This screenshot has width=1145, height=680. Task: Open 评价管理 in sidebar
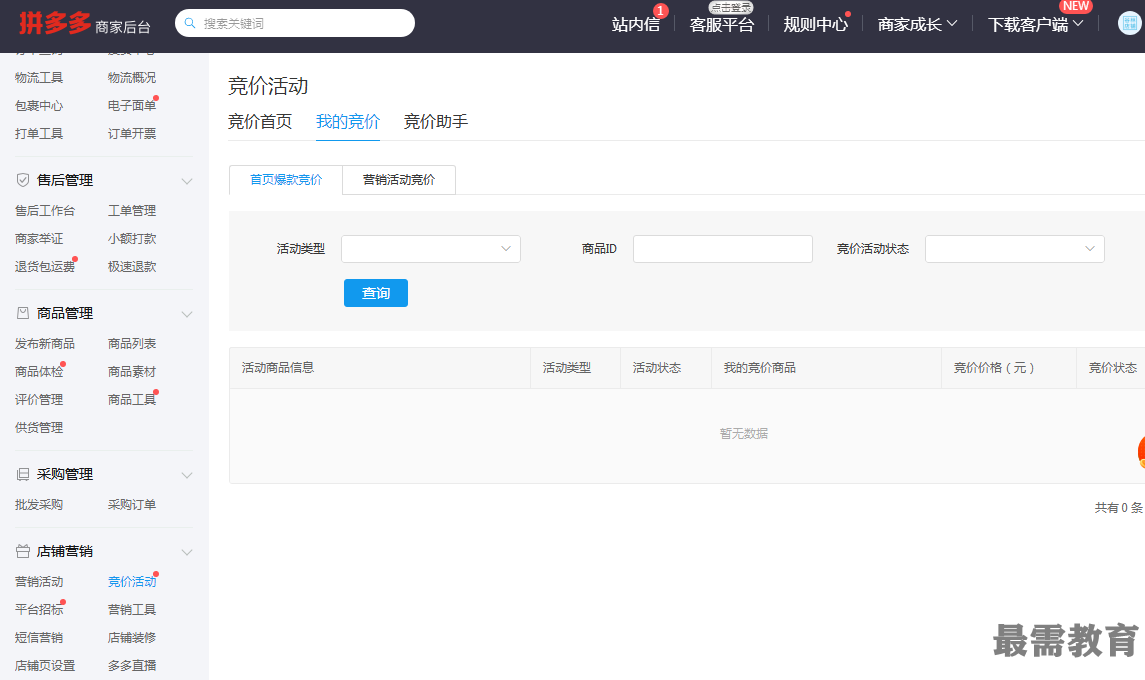click(x=39, y=400)
